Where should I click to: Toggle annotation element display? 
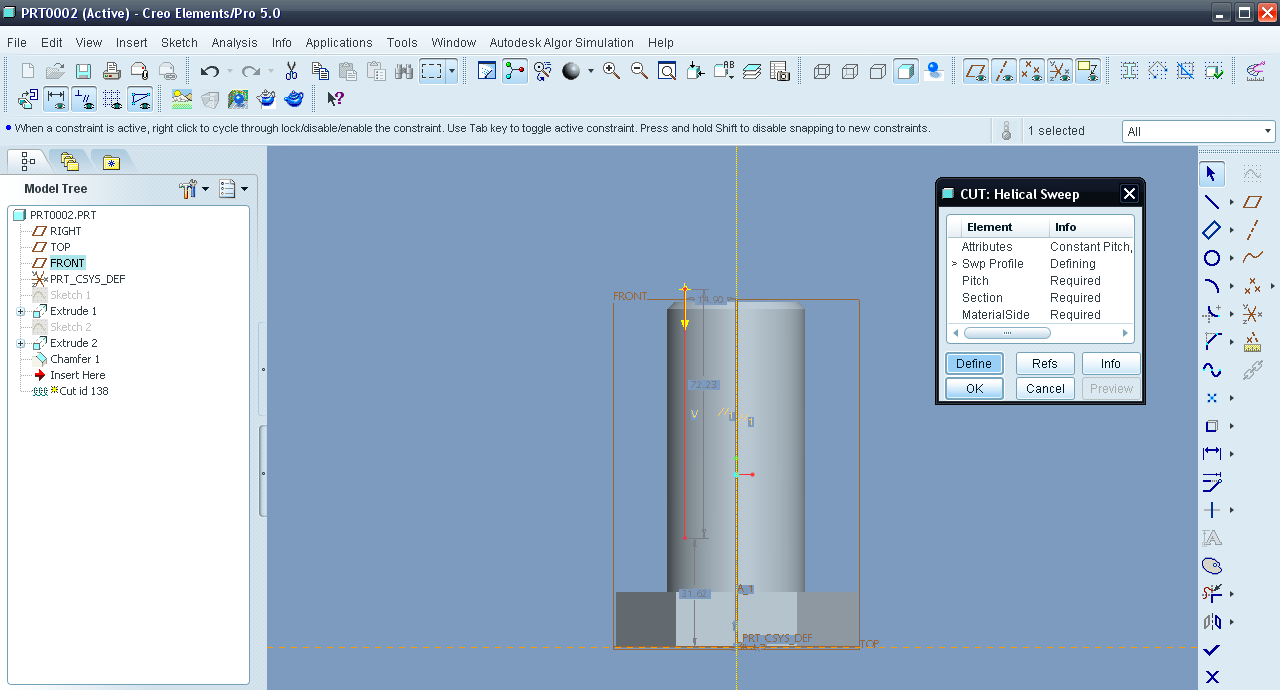click(1088, 71)
